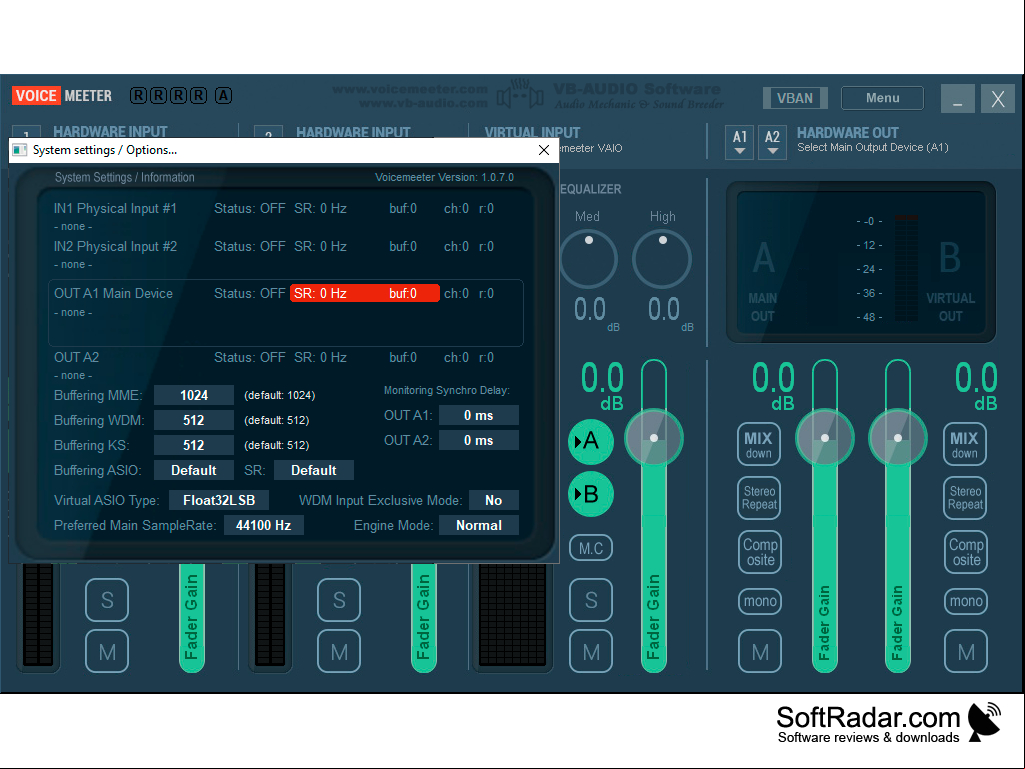Click the System settings dialog title bar icon

[20, 150]
